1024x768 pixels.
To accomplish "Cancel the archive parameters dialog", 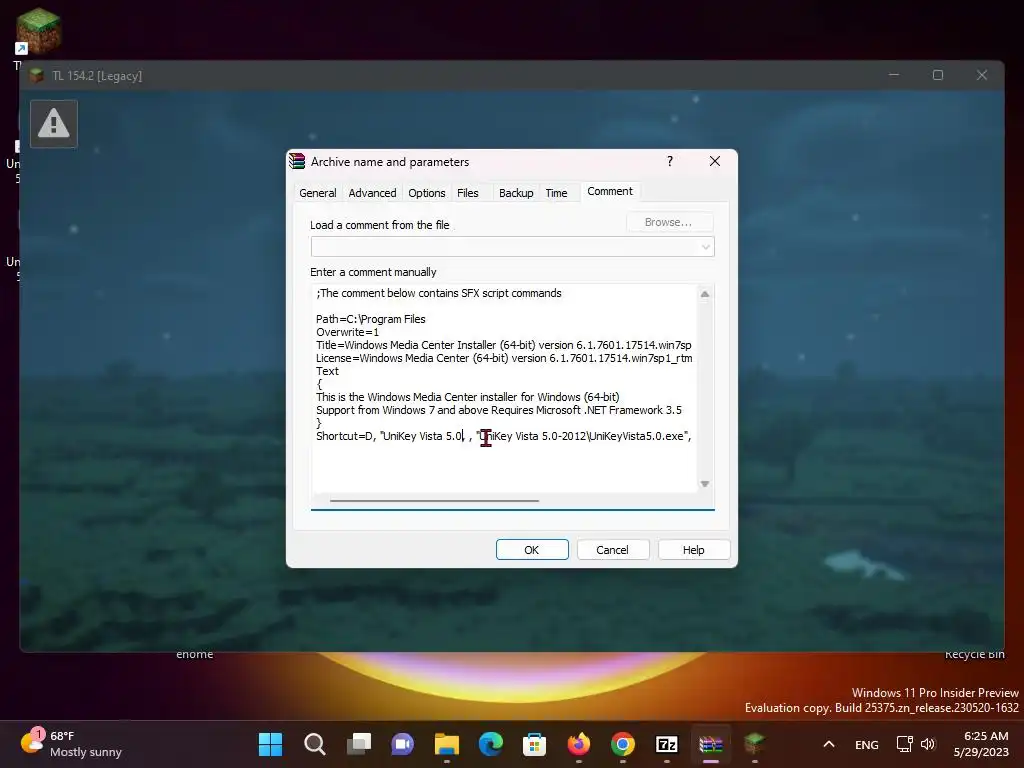I will coord(612,550).
